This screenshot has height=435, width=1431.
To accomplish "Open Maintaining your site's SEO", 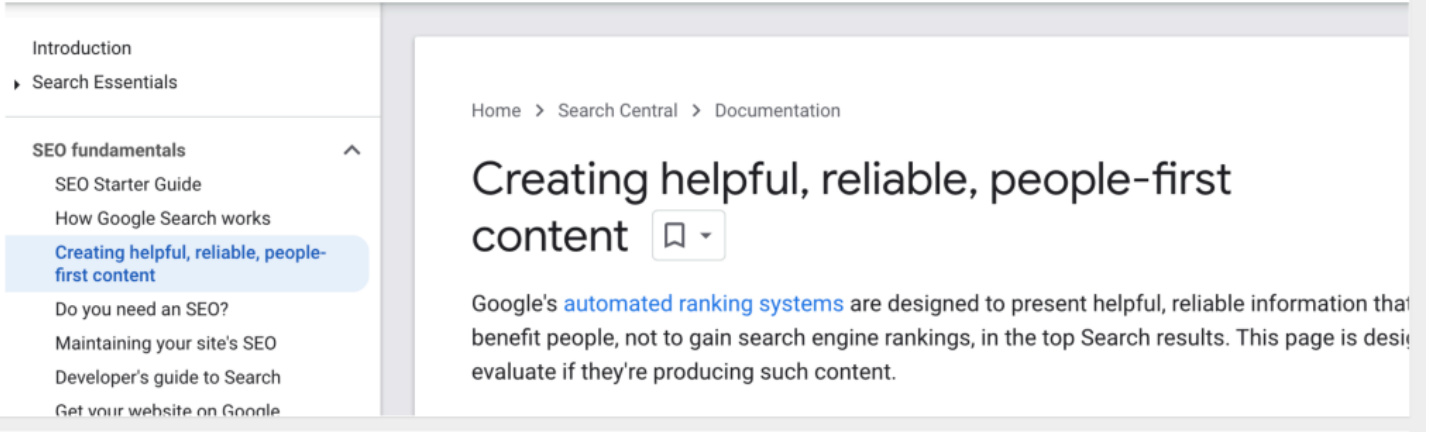I will pos(165,343).
